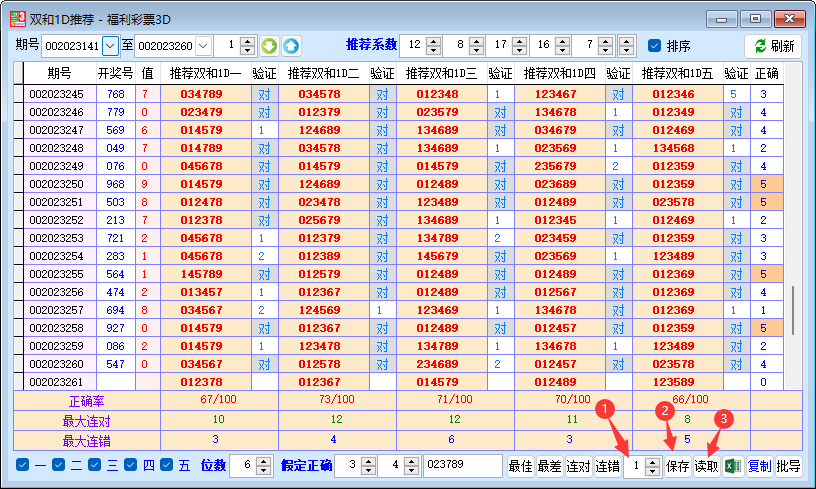816x489 pixels.
Task: Open the start 期号 002023141 dropdown
Action: point(110,46)
